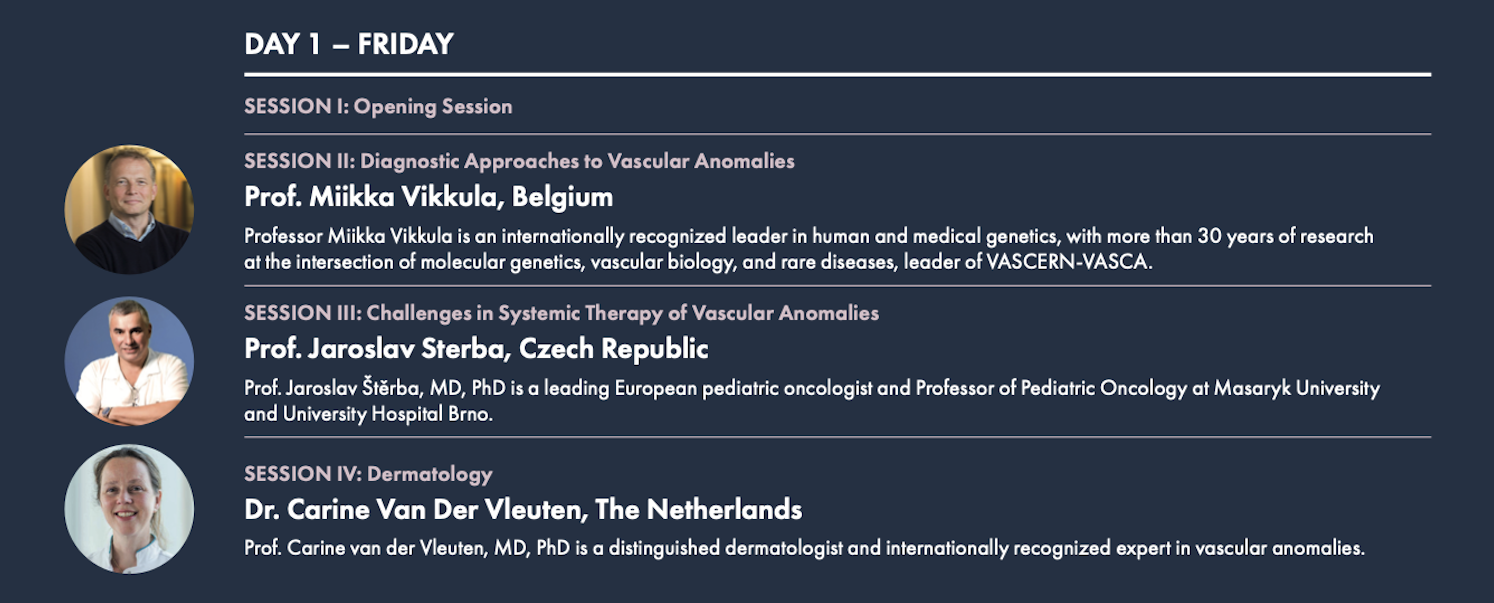
Task: Click Carine Van Der Vleuten's portrait photo
Action: click(x=129, y=509)
